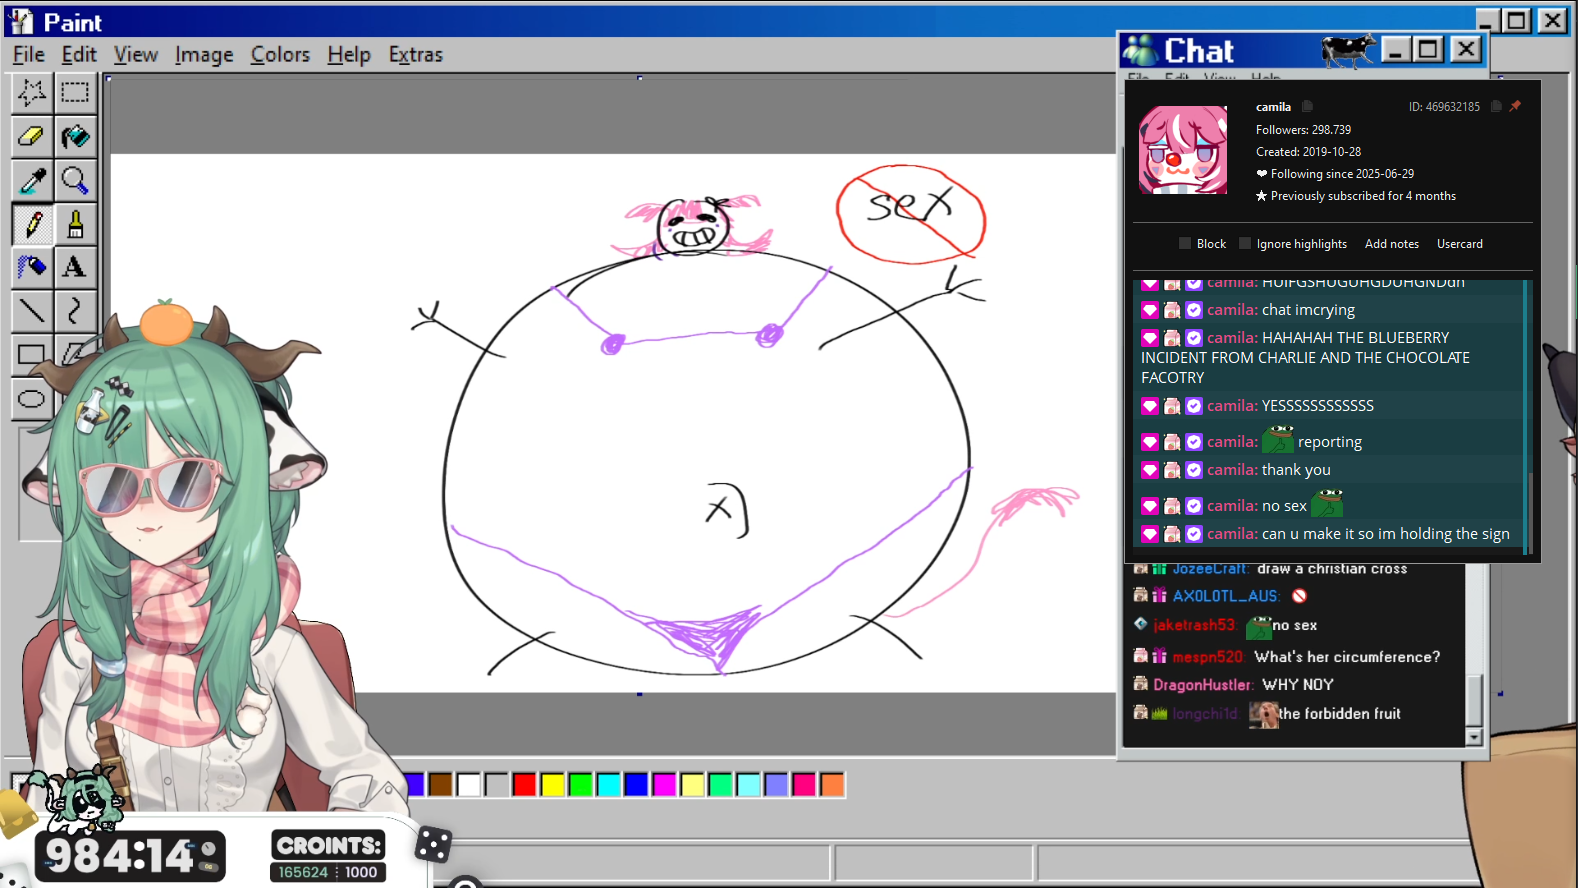Screen dimensions: 1578x888
Task: Click the "chat imcrying" message
Action: tap(1308, 310)
